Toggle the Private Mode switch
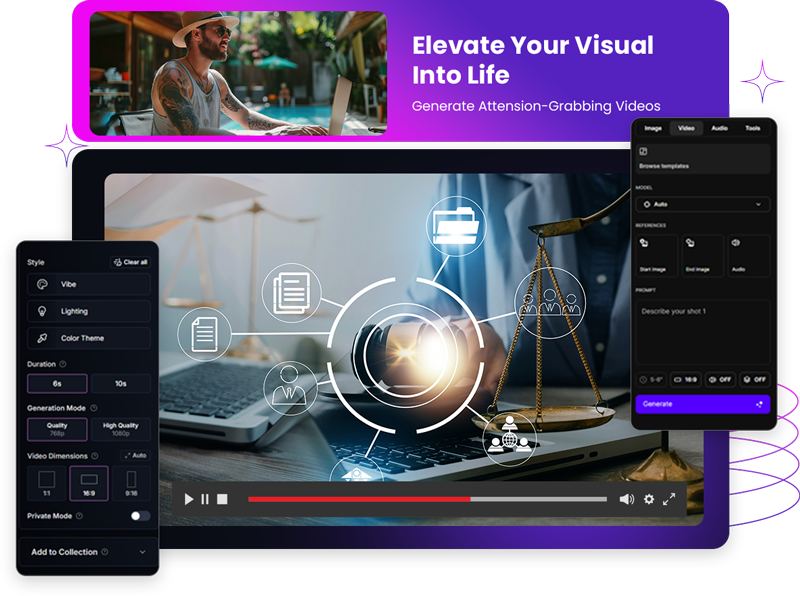 coord(140,516)
